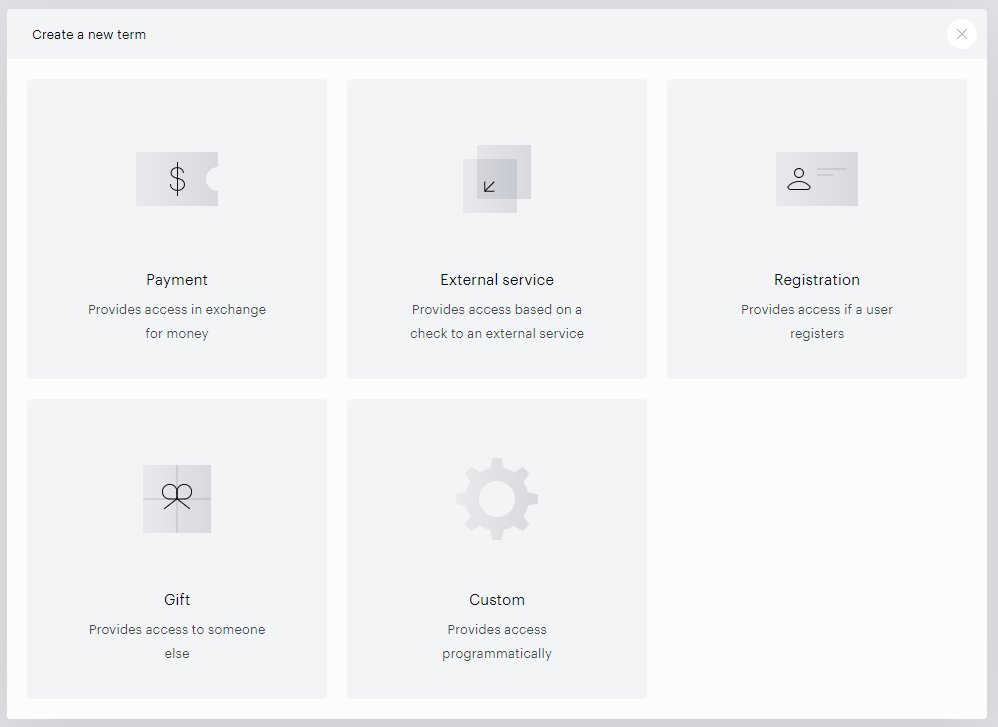The width and height of the screenshot is (998, 727).
Task: Pick the Registration term title
Action: [817, 279]
